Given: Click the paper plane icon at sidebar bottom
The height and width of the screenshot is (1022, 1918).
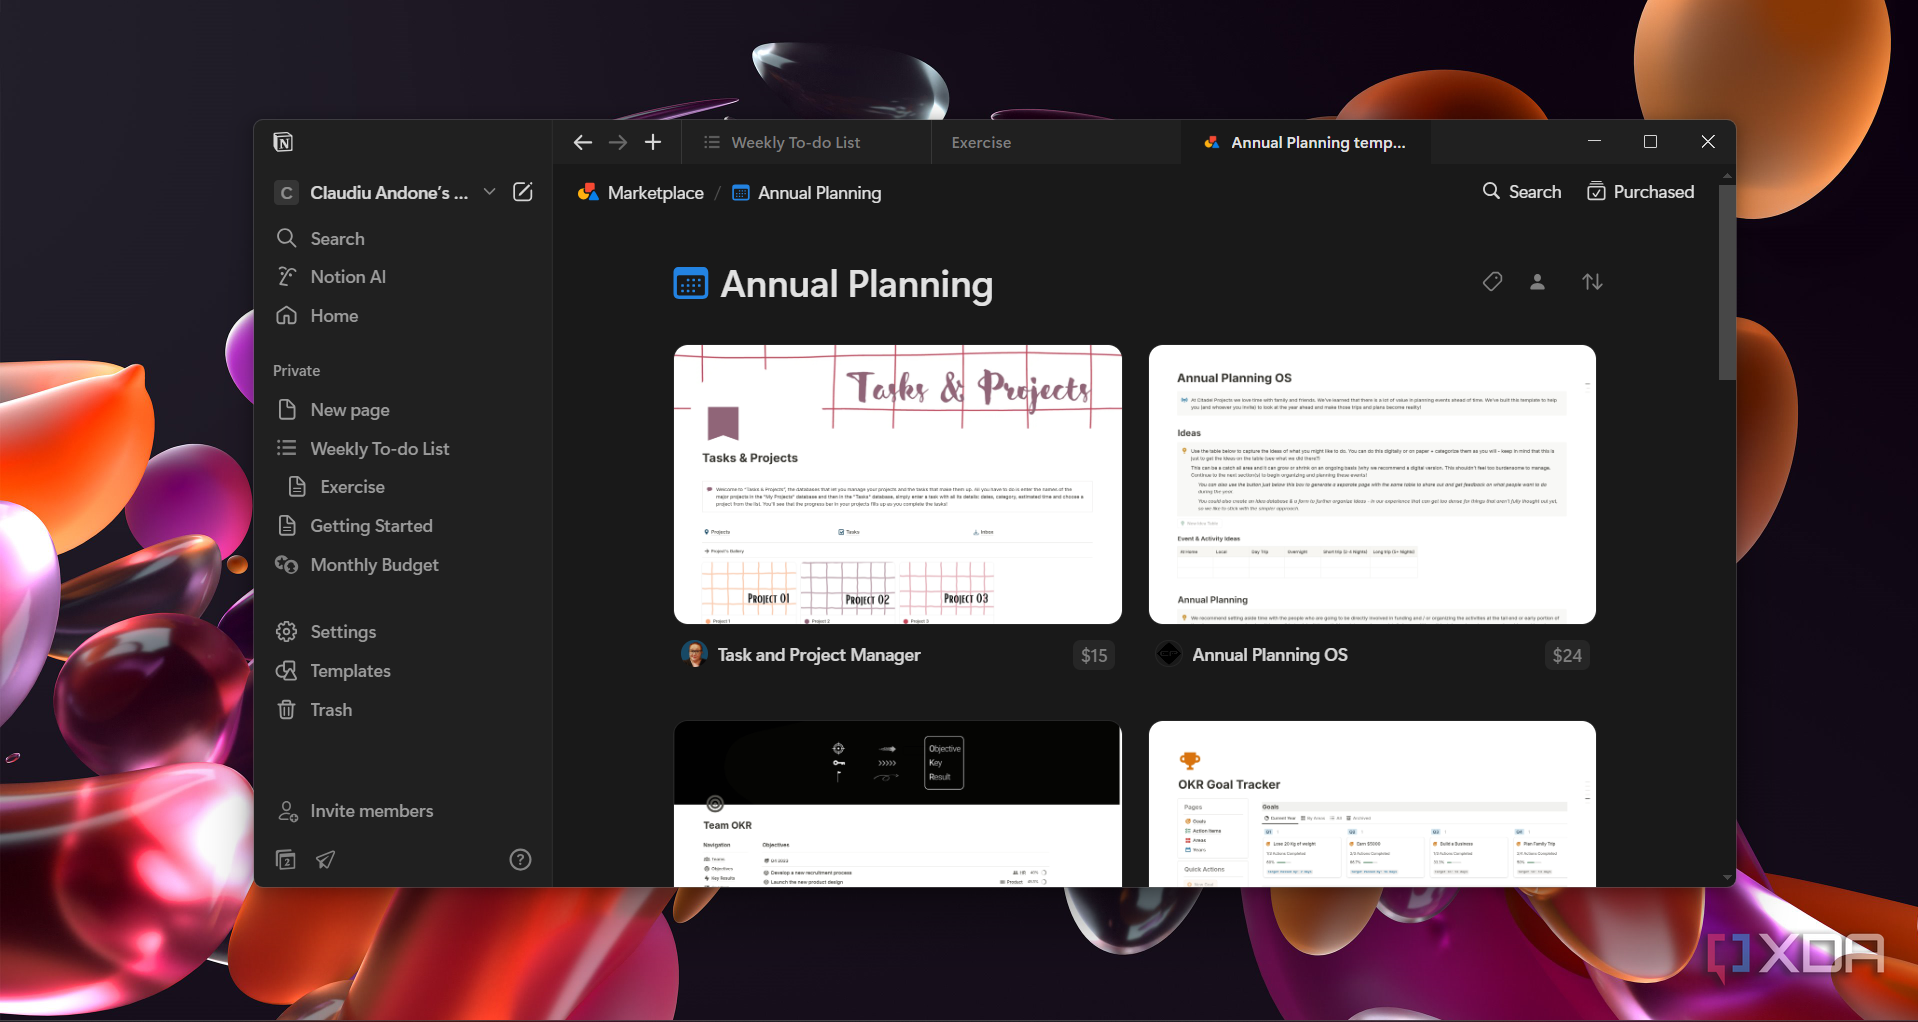Looking at the screenshot, I should coord(326,860).
